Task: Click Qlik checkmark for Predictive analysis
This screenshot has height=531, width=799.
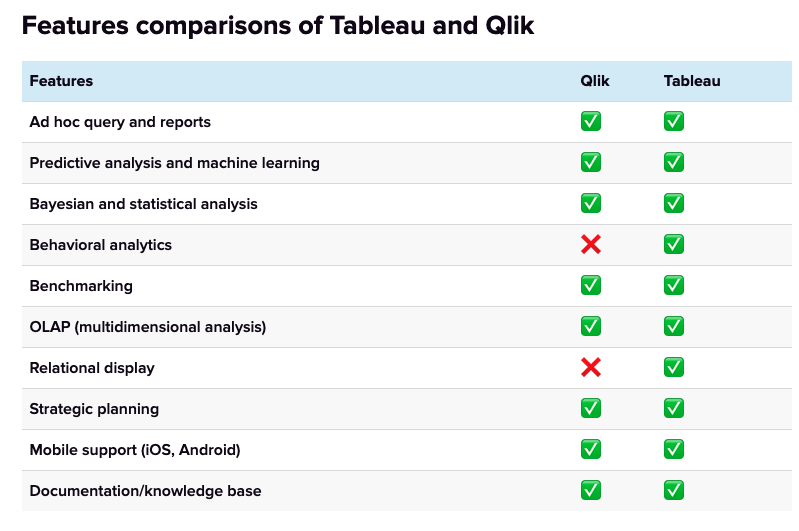Action: point(591,162)
